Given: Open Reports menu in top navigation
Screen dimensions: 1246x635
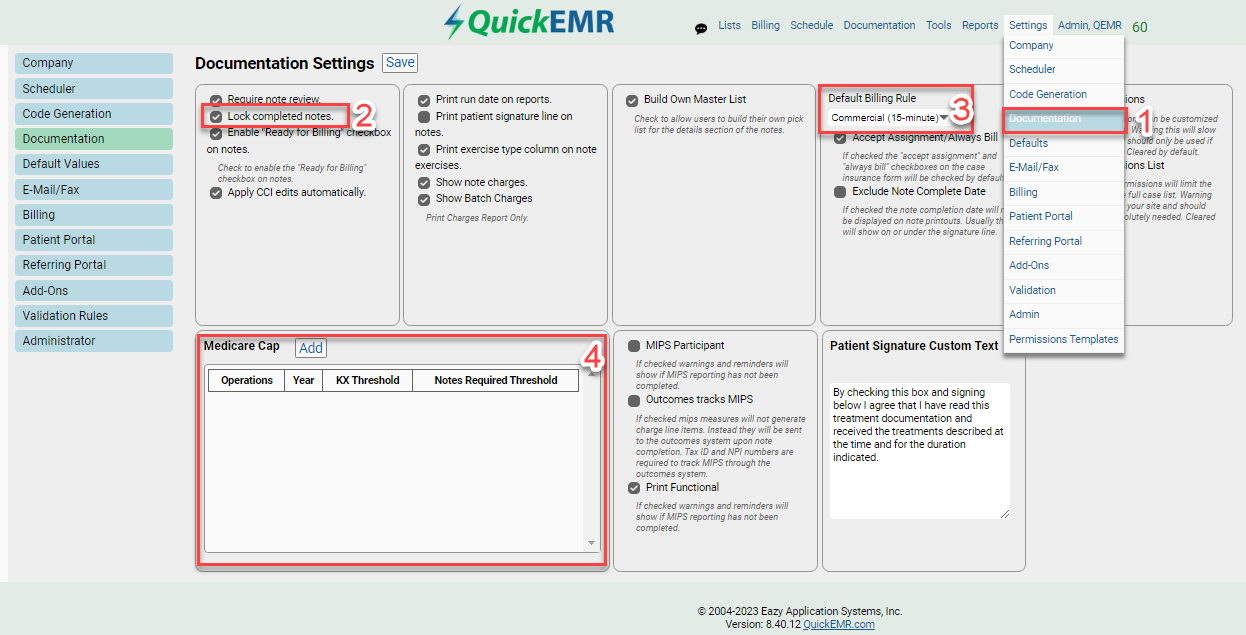Looking at the screenshot, I should 980,26.
